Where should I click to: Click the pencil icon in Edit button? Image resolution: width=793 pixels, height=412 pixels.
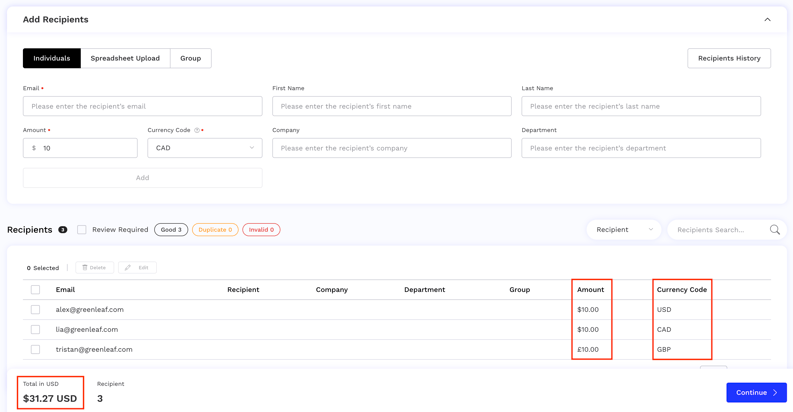pyautogui.click(x=128, y=268)
